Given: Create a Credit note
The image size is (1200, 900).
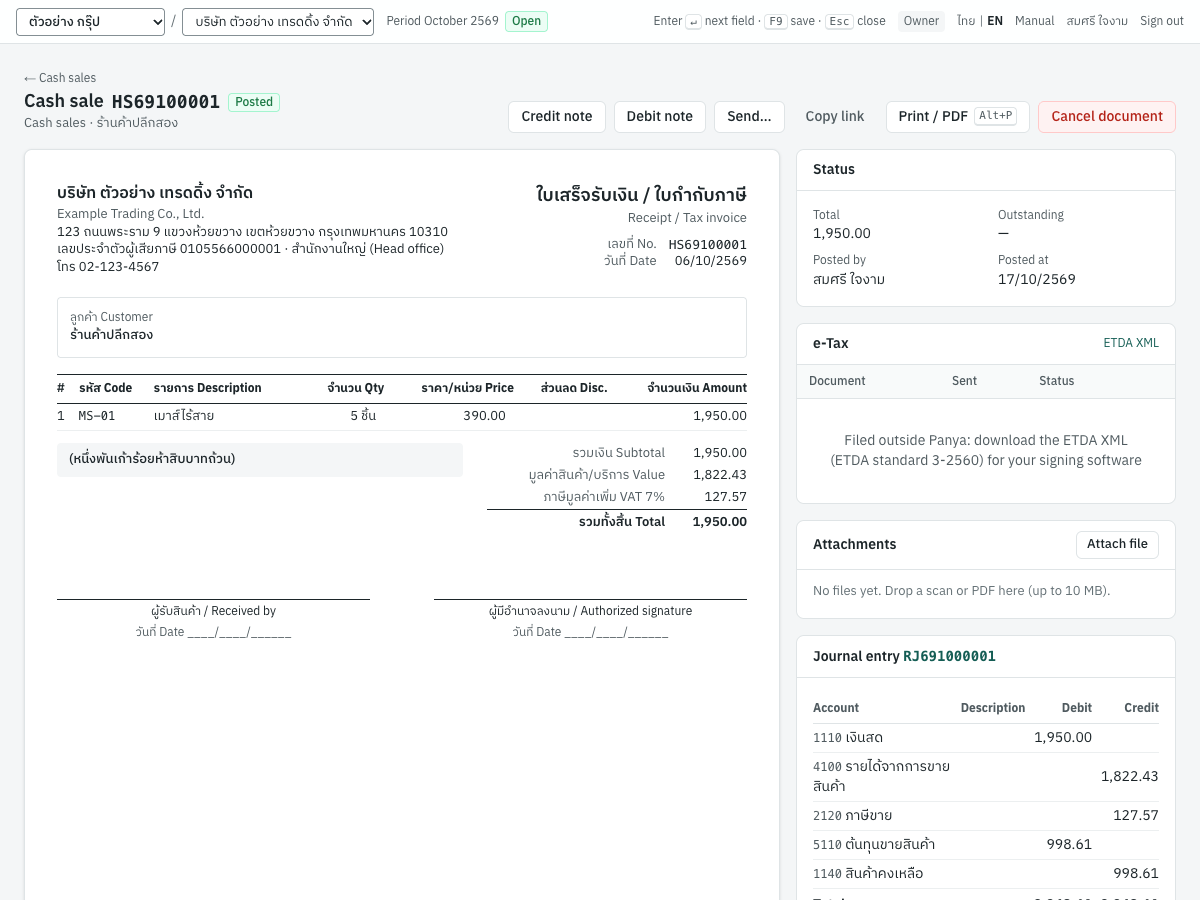Looking at the screenshot, I should tap(557, 117).
